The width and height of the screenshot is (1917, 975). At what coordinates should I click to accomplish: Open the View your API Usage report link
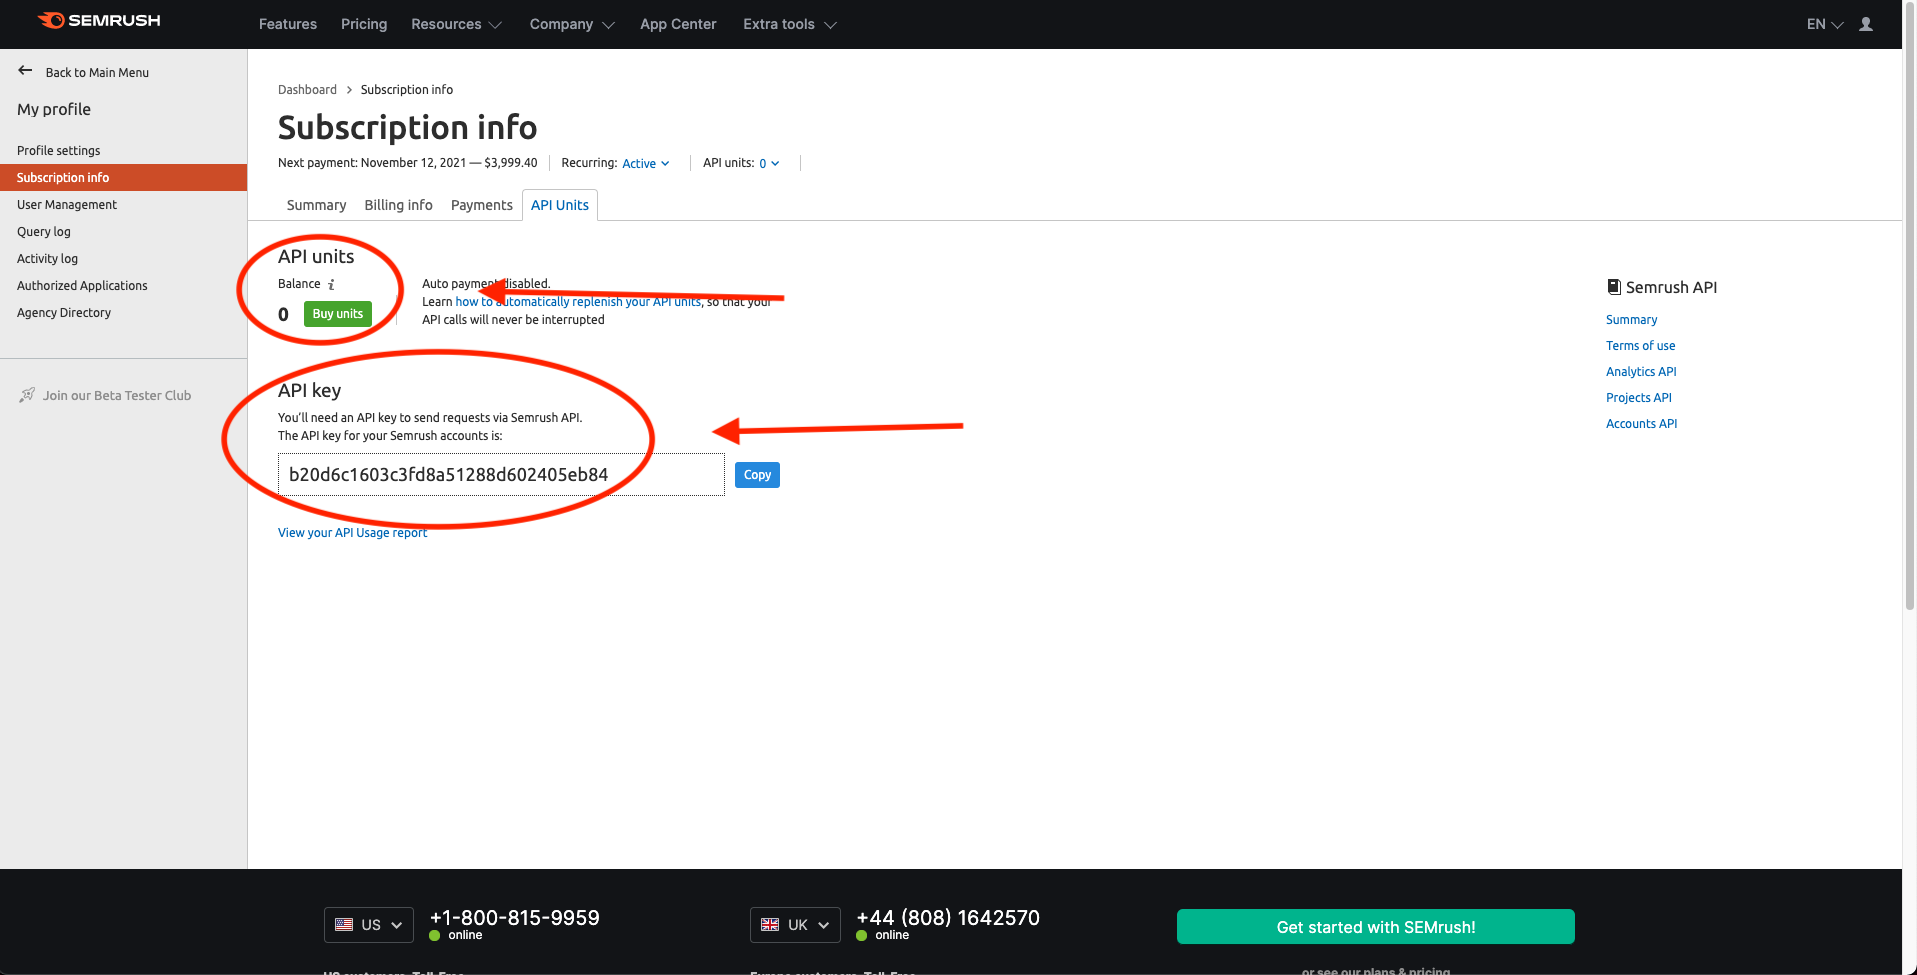(352, 532)
